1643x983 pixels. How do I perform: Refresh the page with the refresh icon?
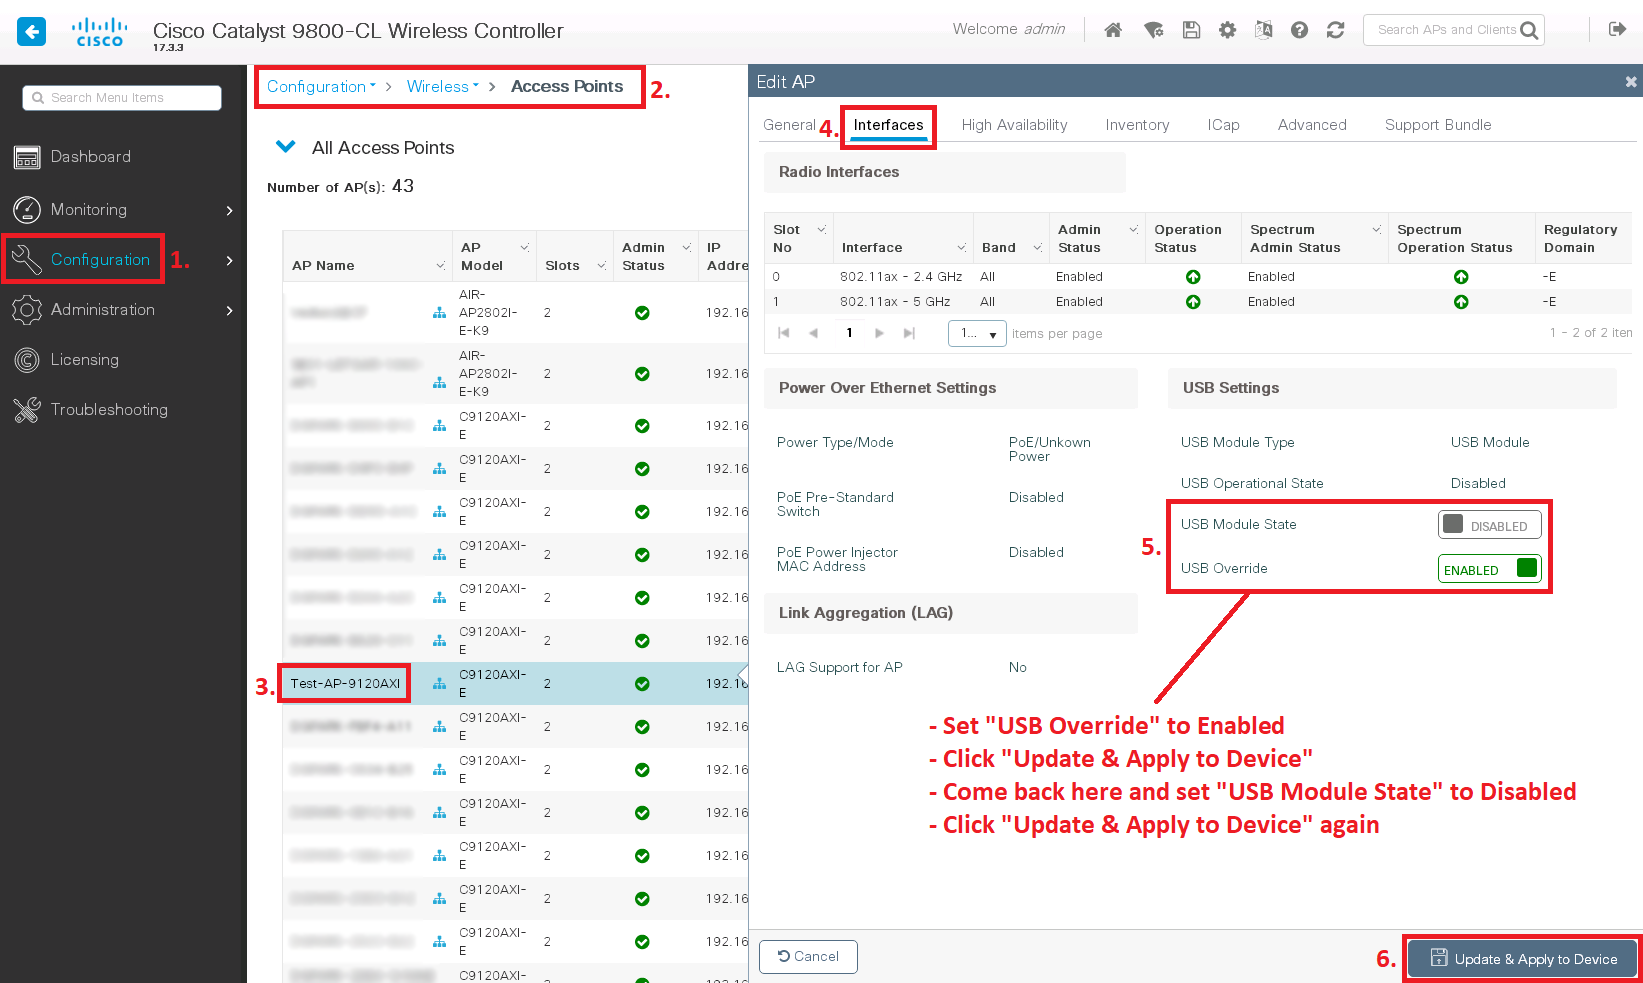click(x=1335, y=30)
